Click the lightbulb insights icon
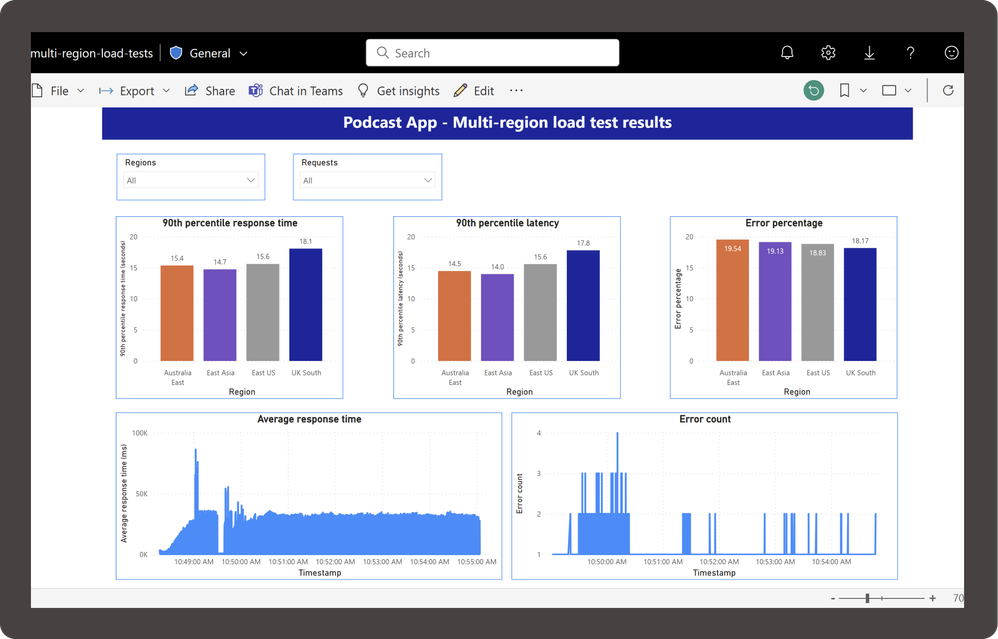Image resolution: width=998 pixels, height=639 pixels. [x=363, y=90]
